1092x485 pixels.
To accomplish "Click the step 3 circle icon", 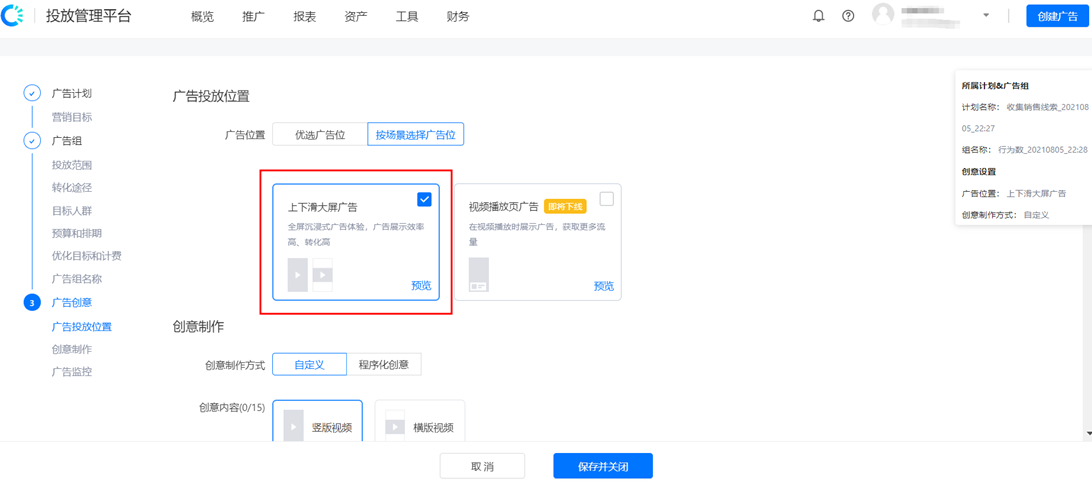I will pos(32,302).
